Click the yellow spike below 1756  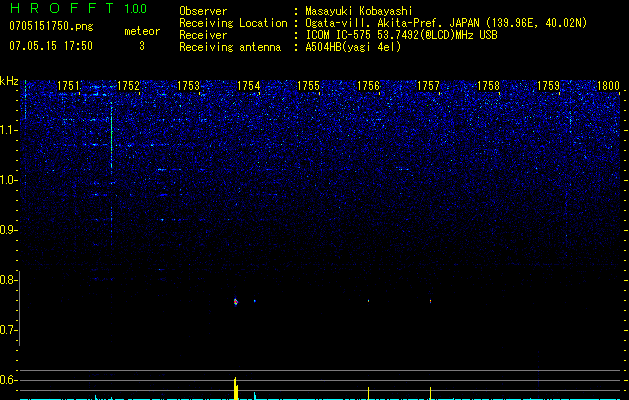click(x=368, y=393)
